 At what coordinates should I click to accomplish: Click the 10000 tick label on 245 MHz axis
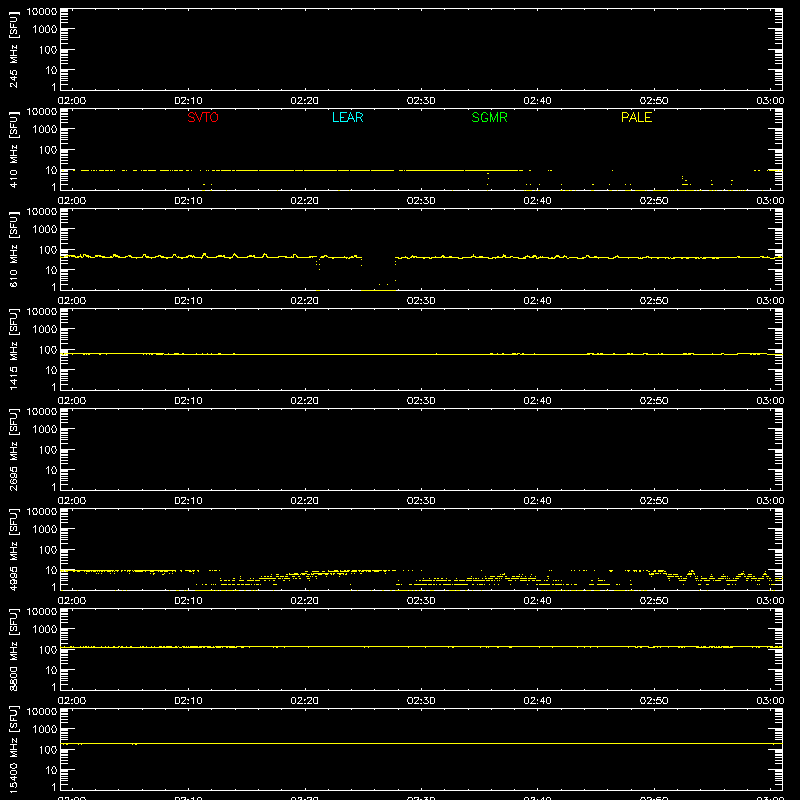click(x=42, y=12)
